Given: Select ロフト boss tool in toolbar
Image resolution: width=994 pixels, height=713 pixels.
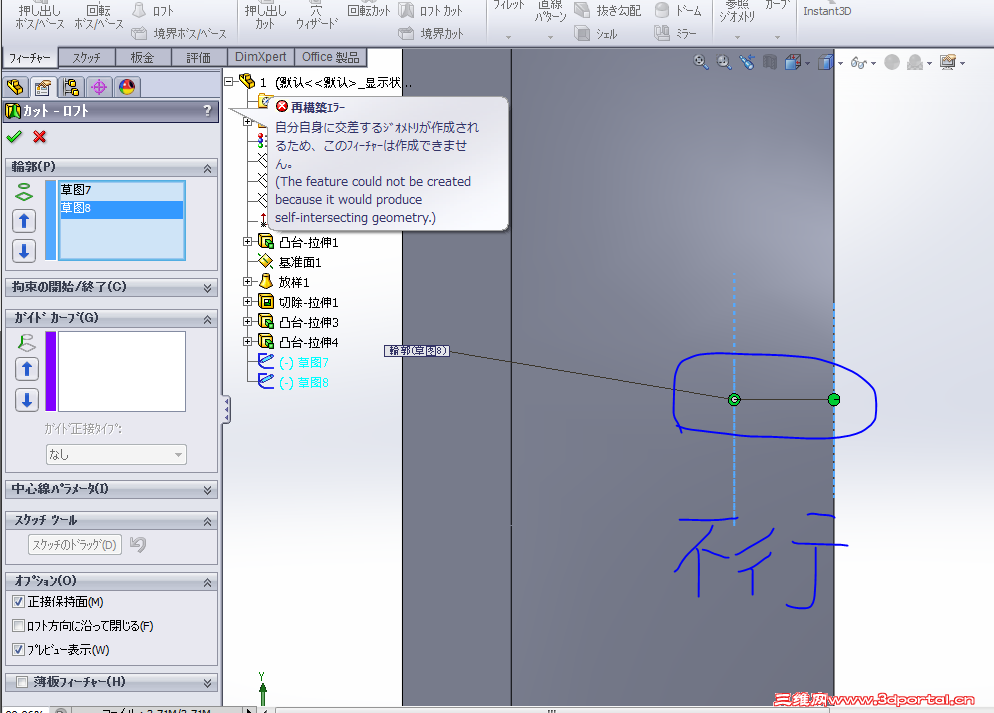Looking at the screenshot, I should click(153, 11).
